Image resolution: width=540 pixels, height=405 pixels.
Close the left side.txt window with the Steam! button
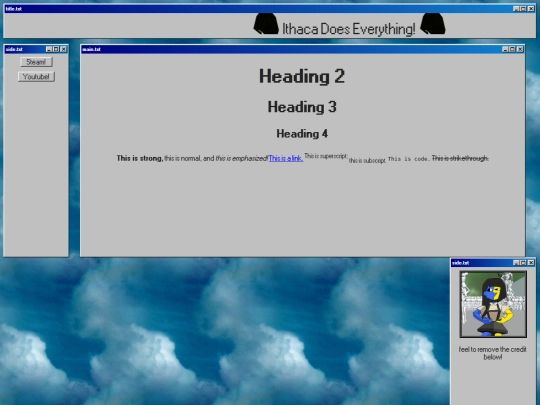[x=64, y=49]
